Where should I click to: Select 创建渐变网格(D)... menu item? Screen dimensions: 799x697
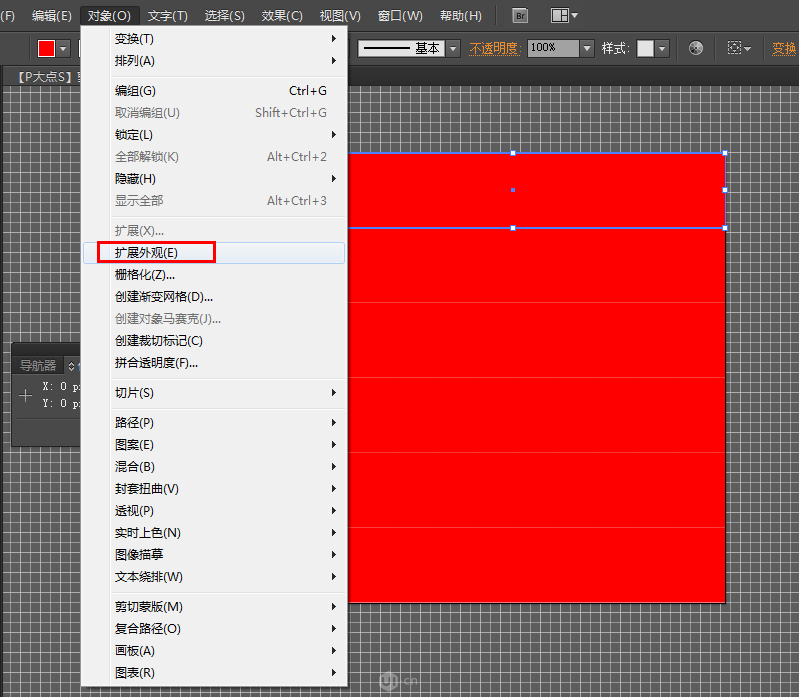click(x=164, y=297)
